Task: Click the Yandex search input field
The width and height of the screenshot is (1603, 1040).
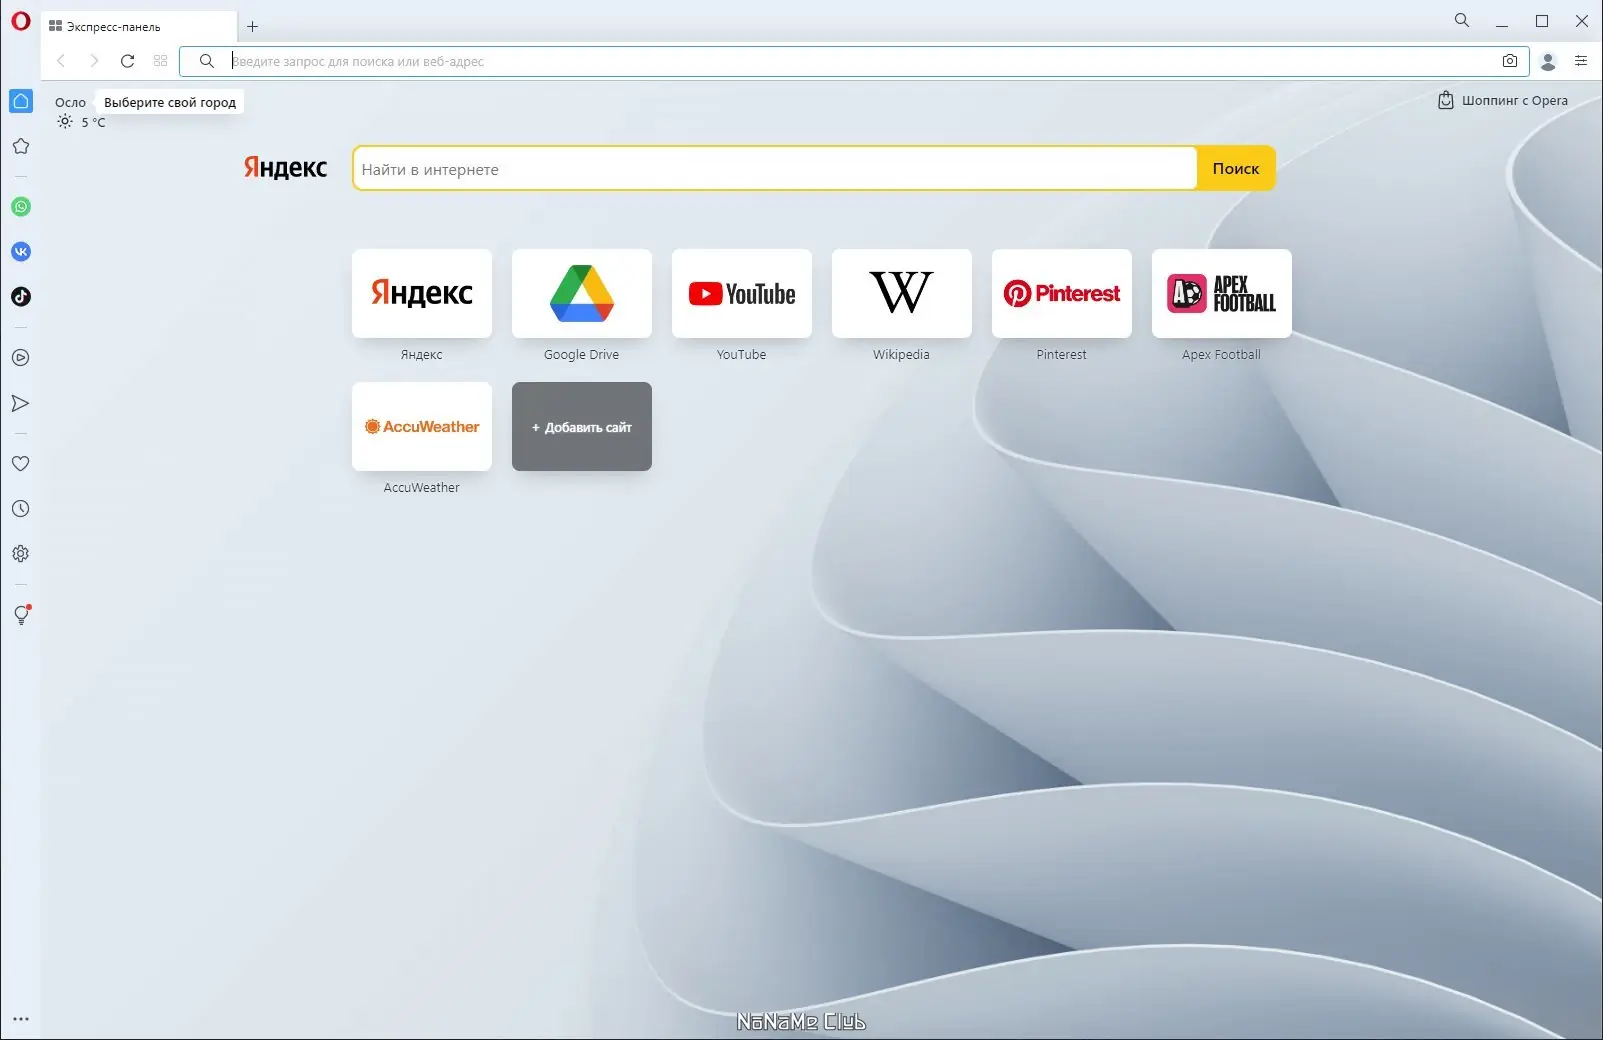Action: coord(775,169)
